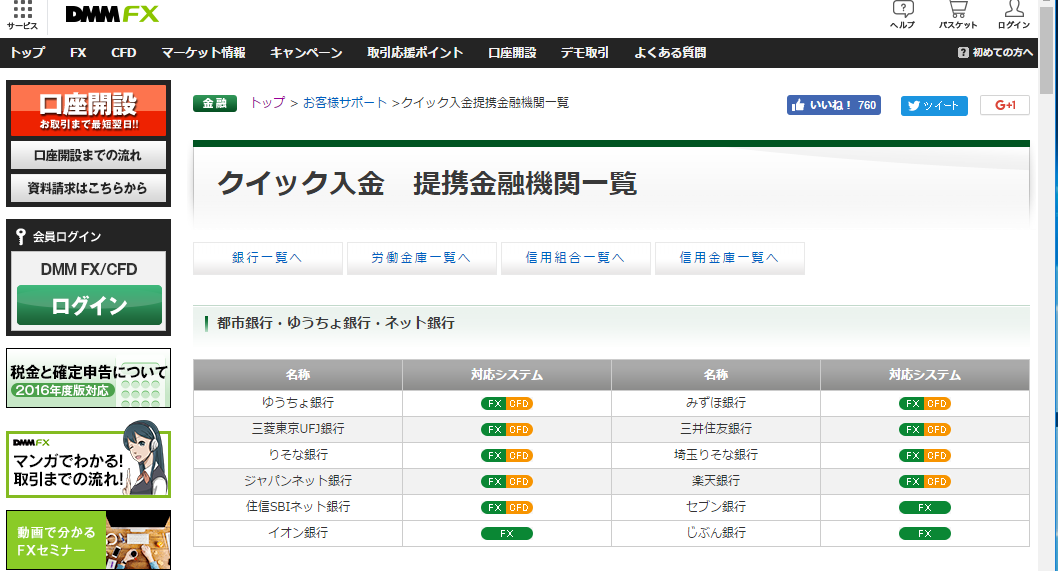Screen dimensions: 1058x571
Task: Click the green ログイン button
Action: point(89,305)
